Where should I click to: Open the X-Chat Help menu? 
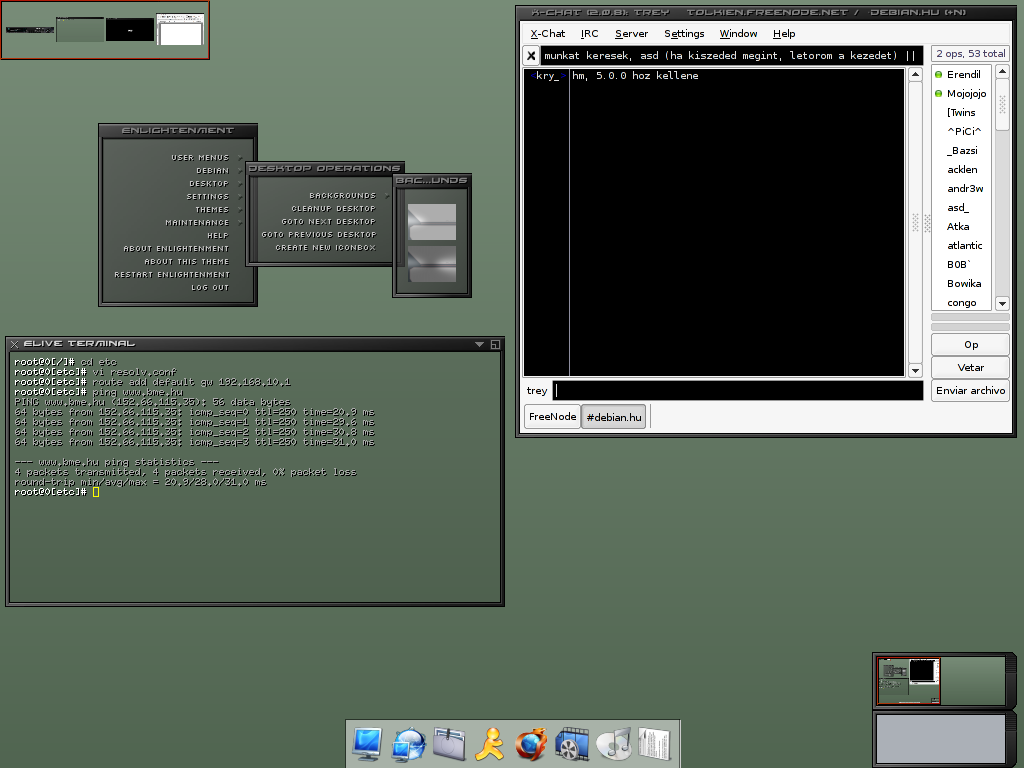click(x=784, y=33)
